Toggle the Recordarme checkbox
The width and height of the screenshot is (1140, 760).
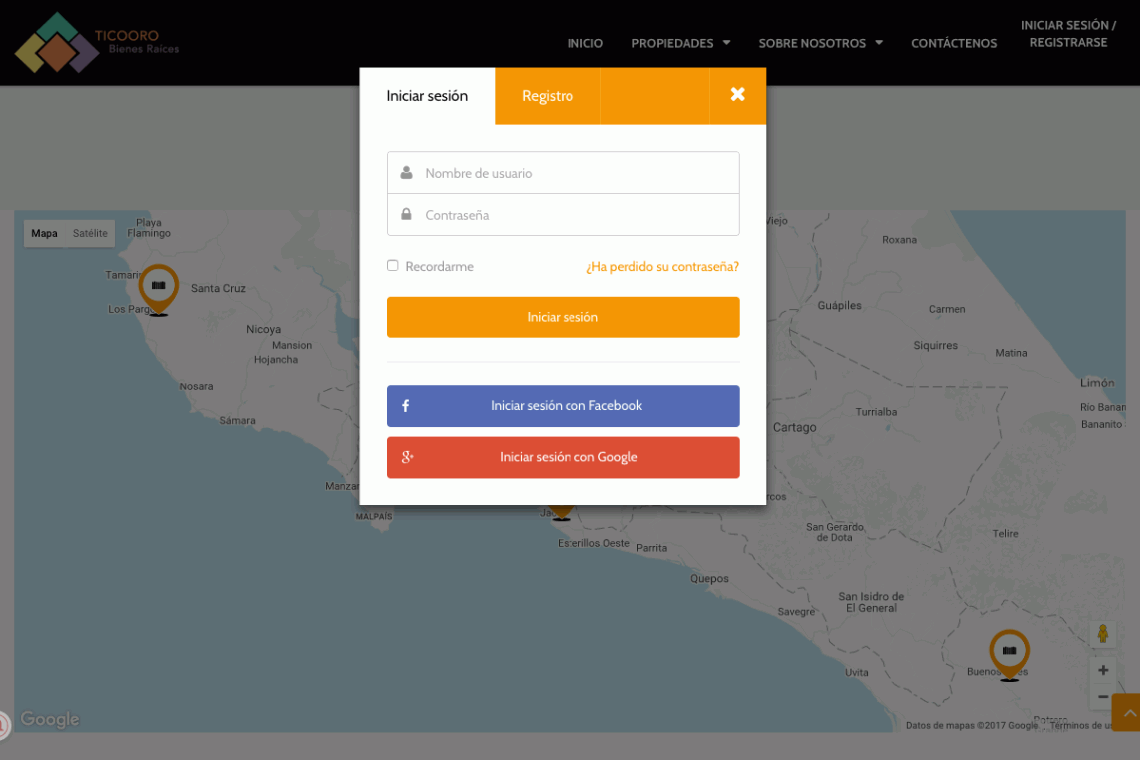pyautogui.click(x=393, y=266)
